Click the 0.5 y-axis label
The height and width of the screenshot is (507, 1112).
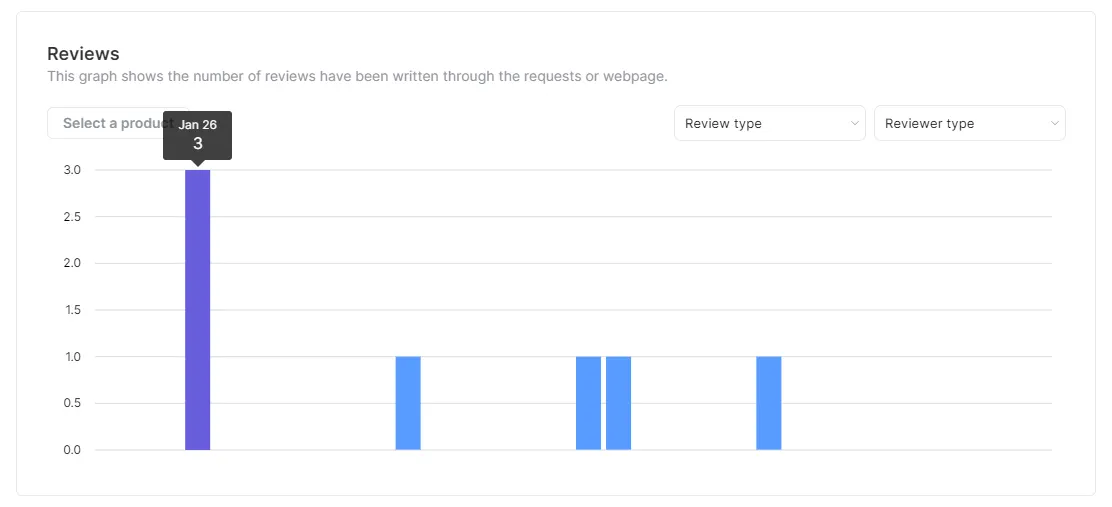tap(72, 403)
